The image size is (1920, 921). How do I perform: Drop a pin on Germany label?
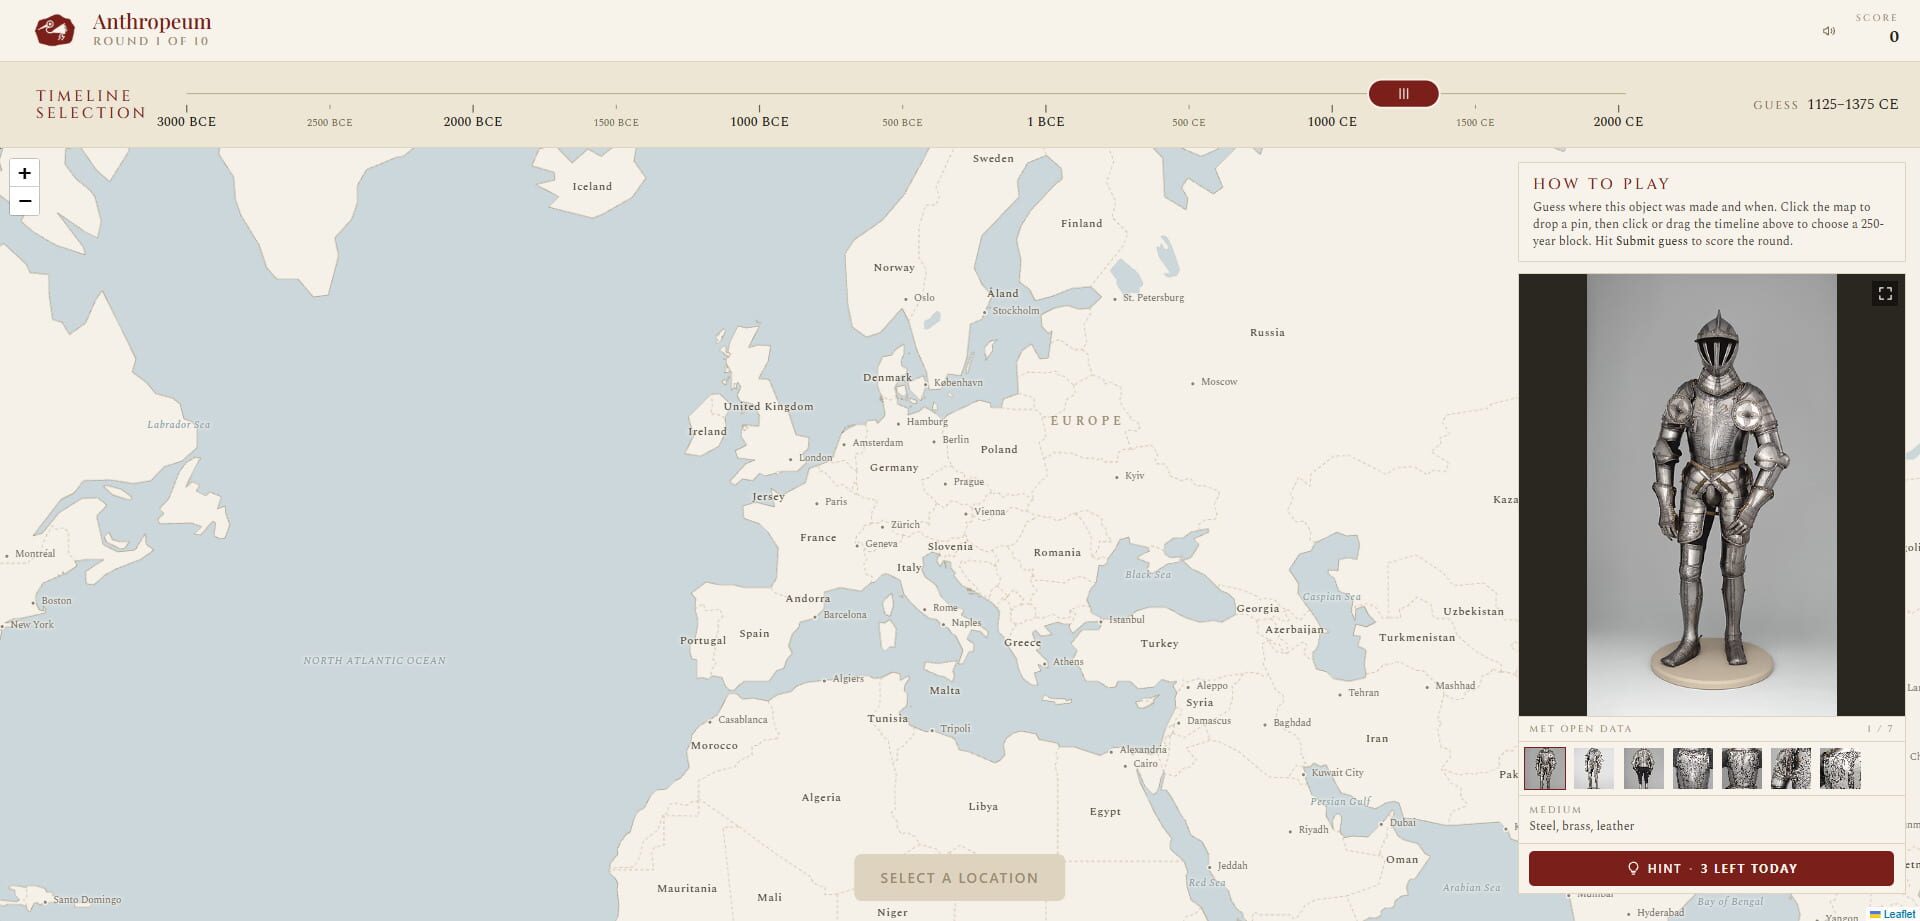click(893, 467)
